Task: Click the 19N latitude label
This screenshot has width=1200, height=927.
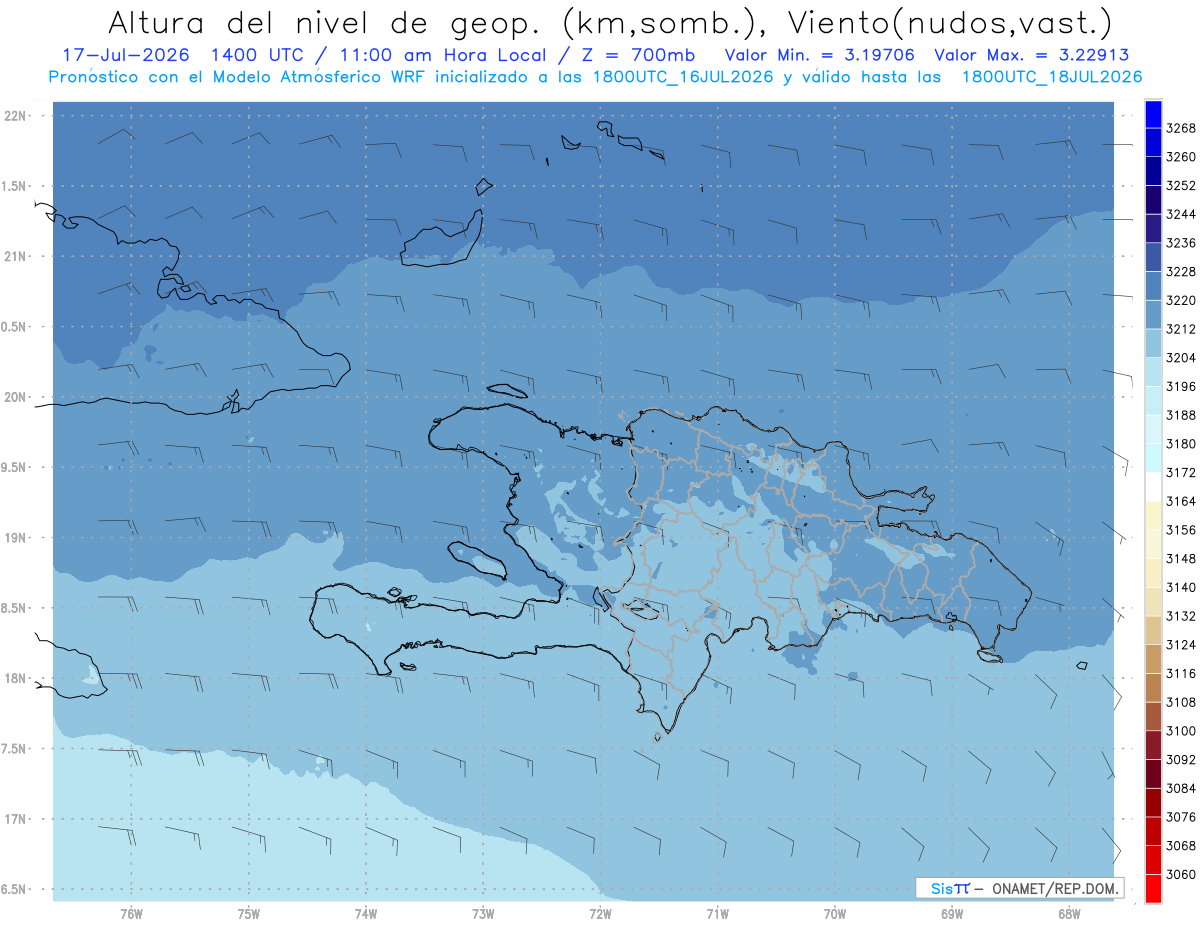Action: click(x=17, y=538)
